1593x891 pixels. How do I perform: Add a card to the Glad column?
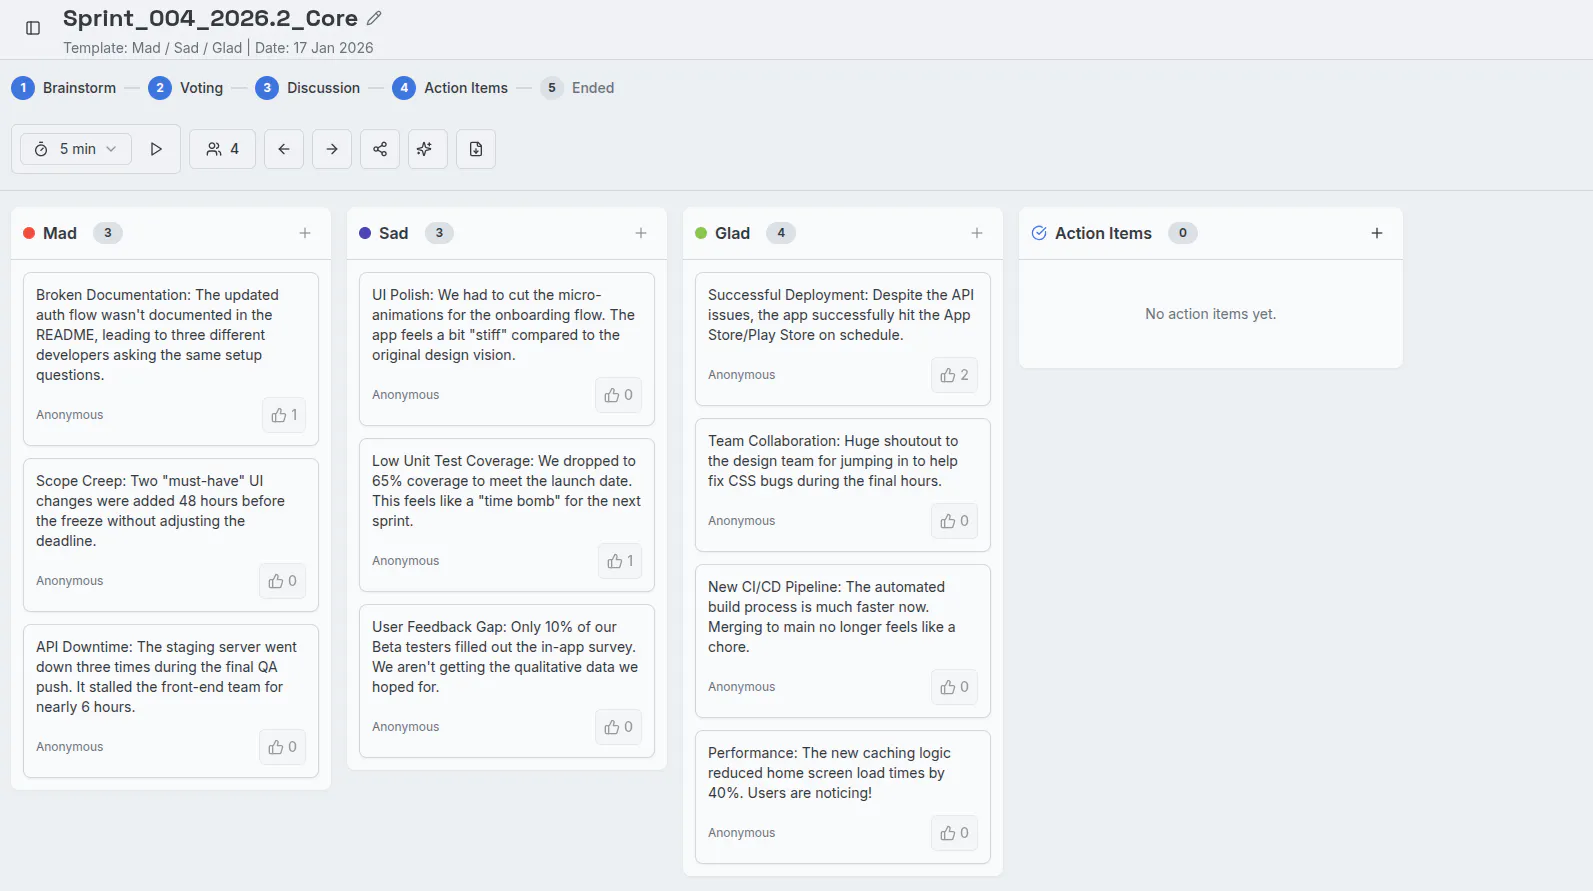[x=977, y=233]
